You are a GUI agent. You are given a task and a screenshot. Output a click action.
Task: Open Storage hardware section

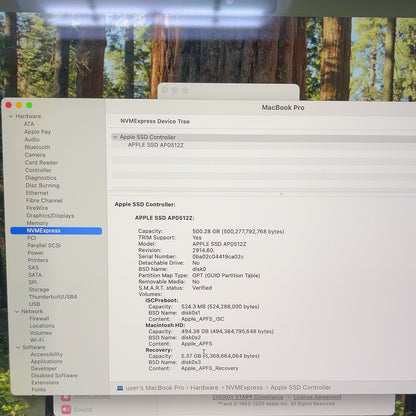pos(39,289)
